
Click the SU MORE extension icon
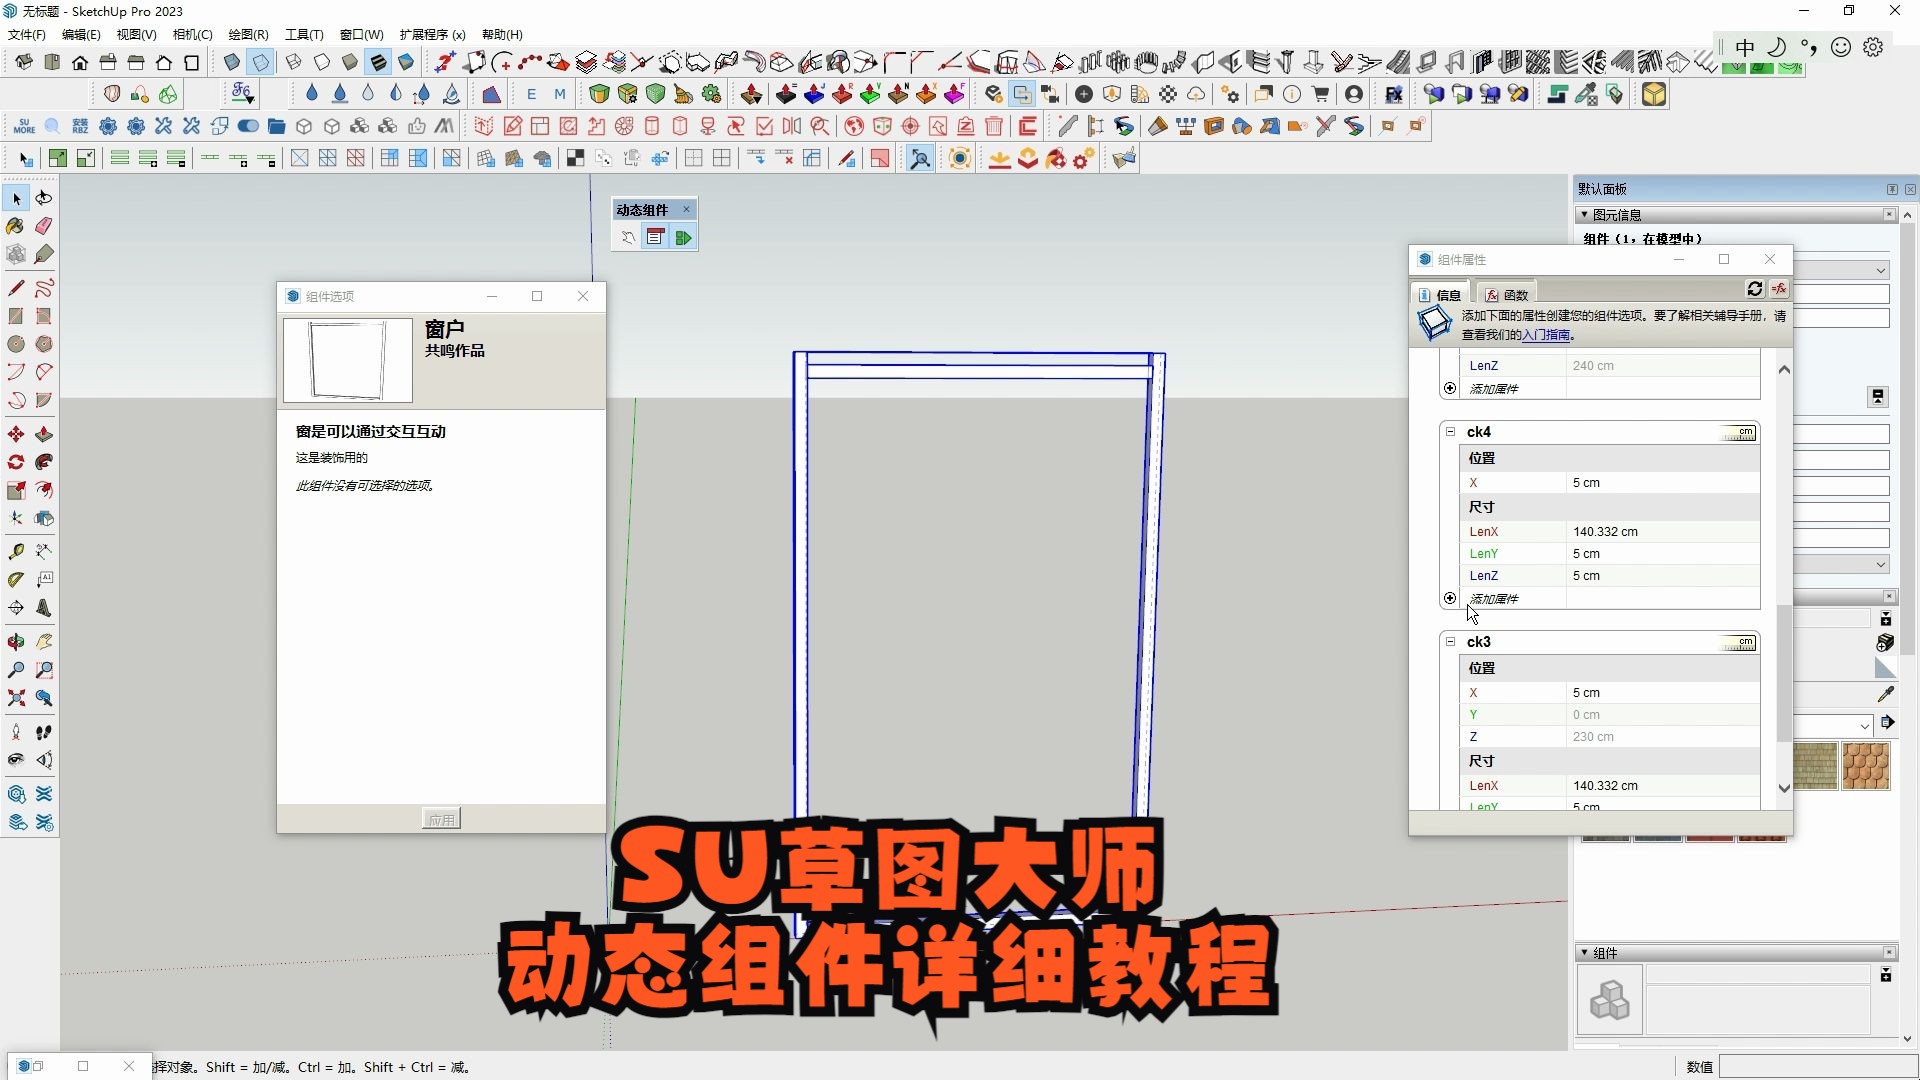pos(24,126)
